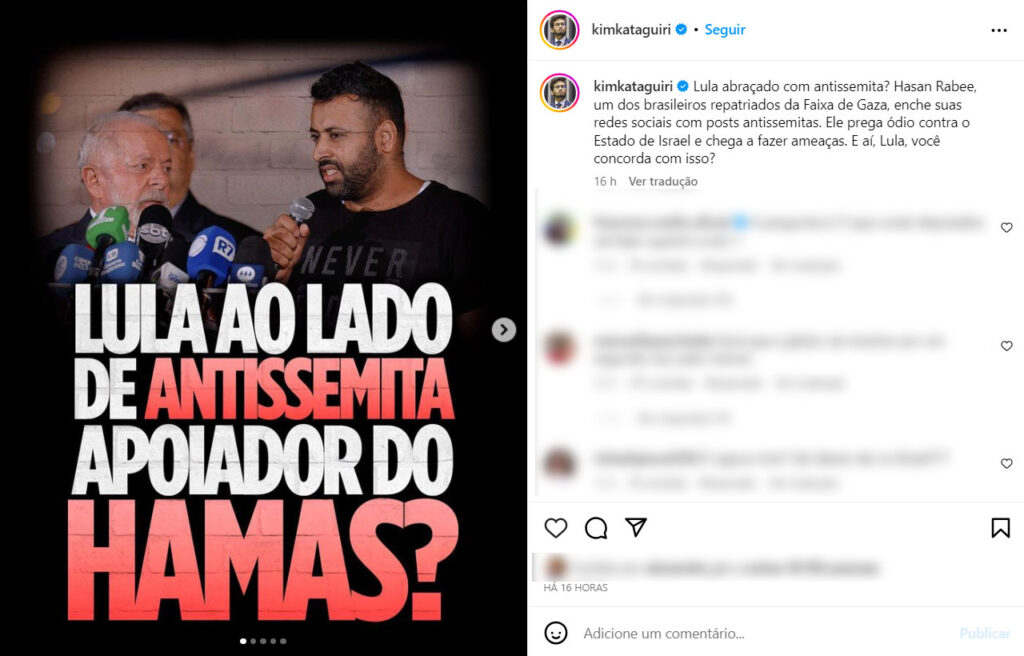Open emoji picker smiley icon

coord(556,633)
